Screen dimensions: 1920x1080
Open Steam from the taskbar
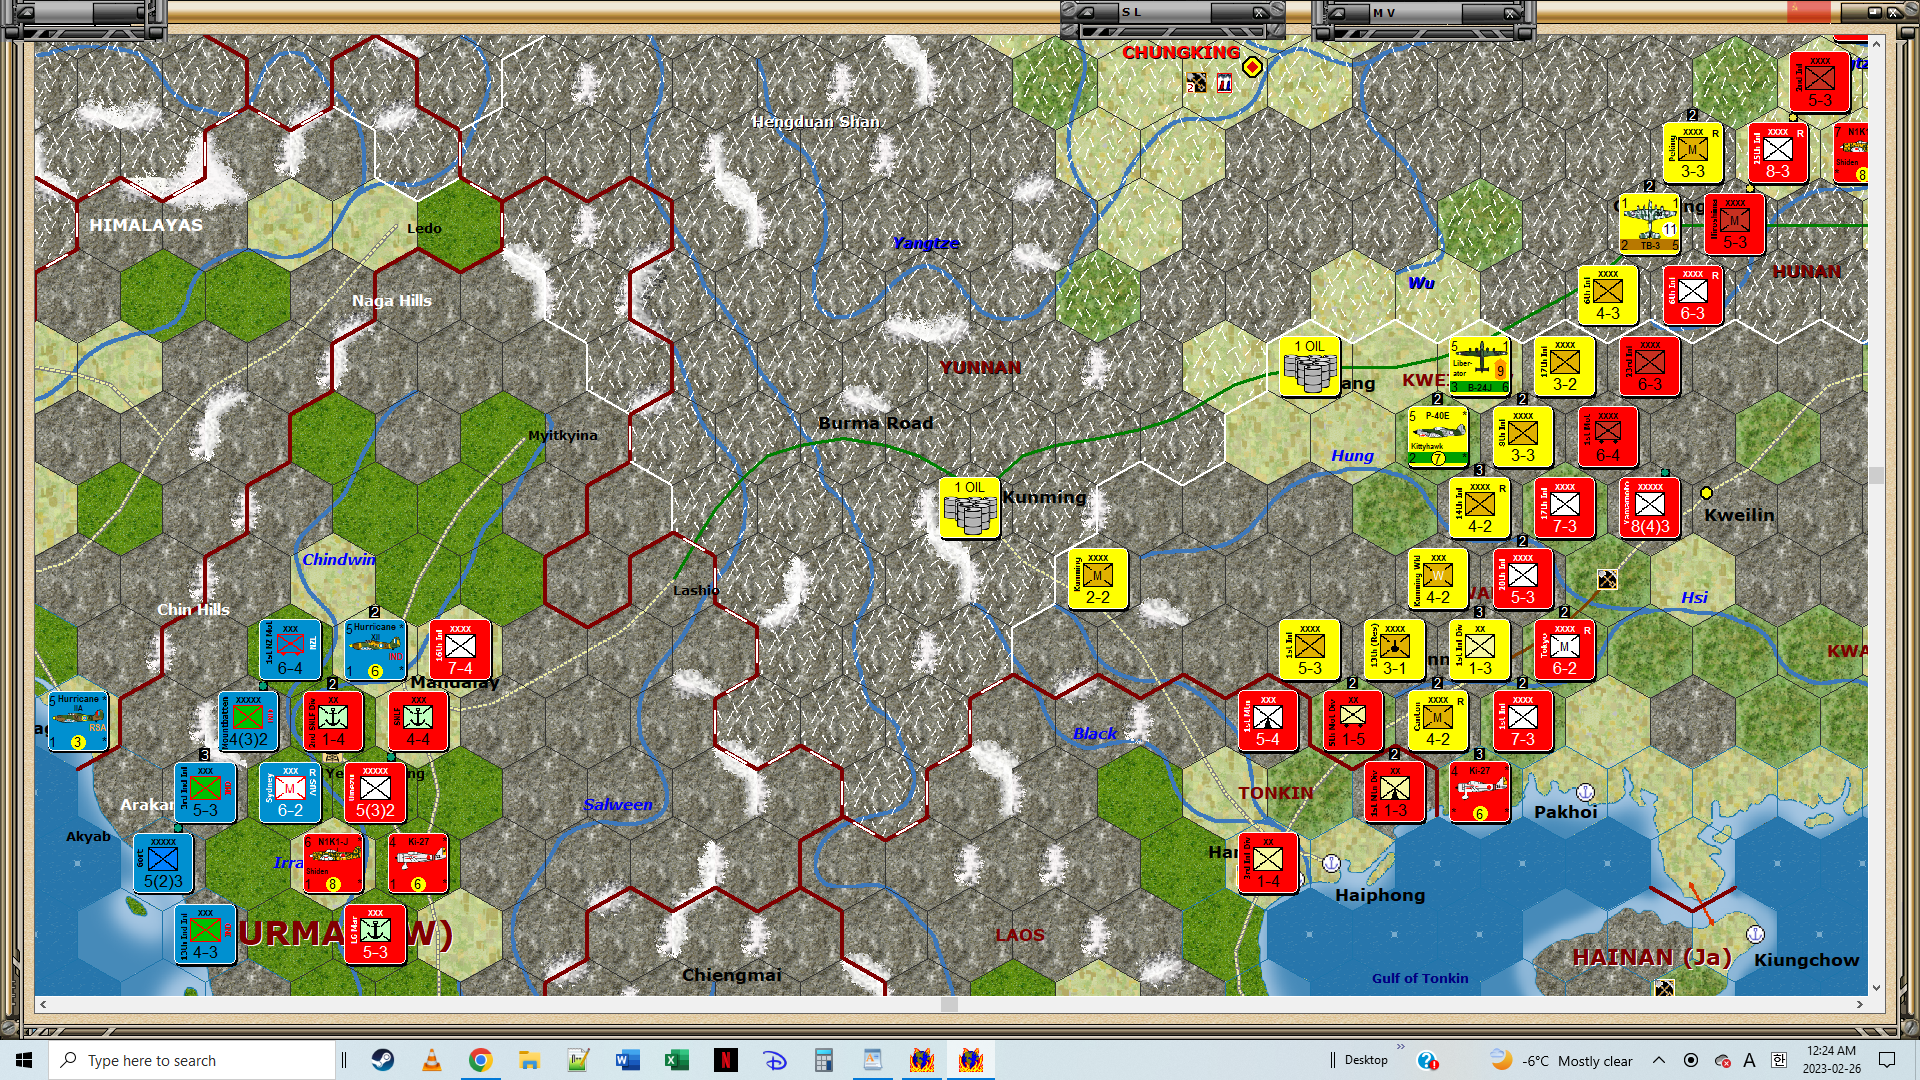coord(383,1060)
